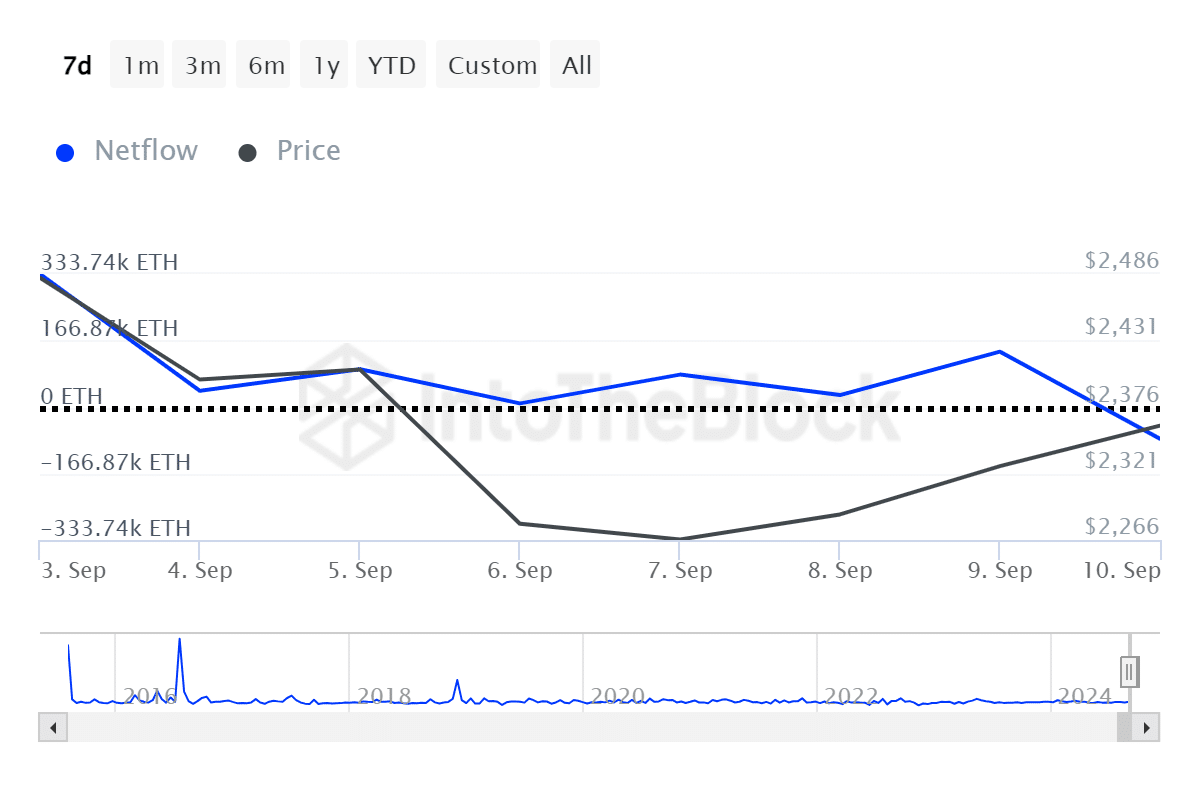The image size is (1200, 800).
Task: Click the $2,321 price axis value
Action: click(x=1122, y=460)
